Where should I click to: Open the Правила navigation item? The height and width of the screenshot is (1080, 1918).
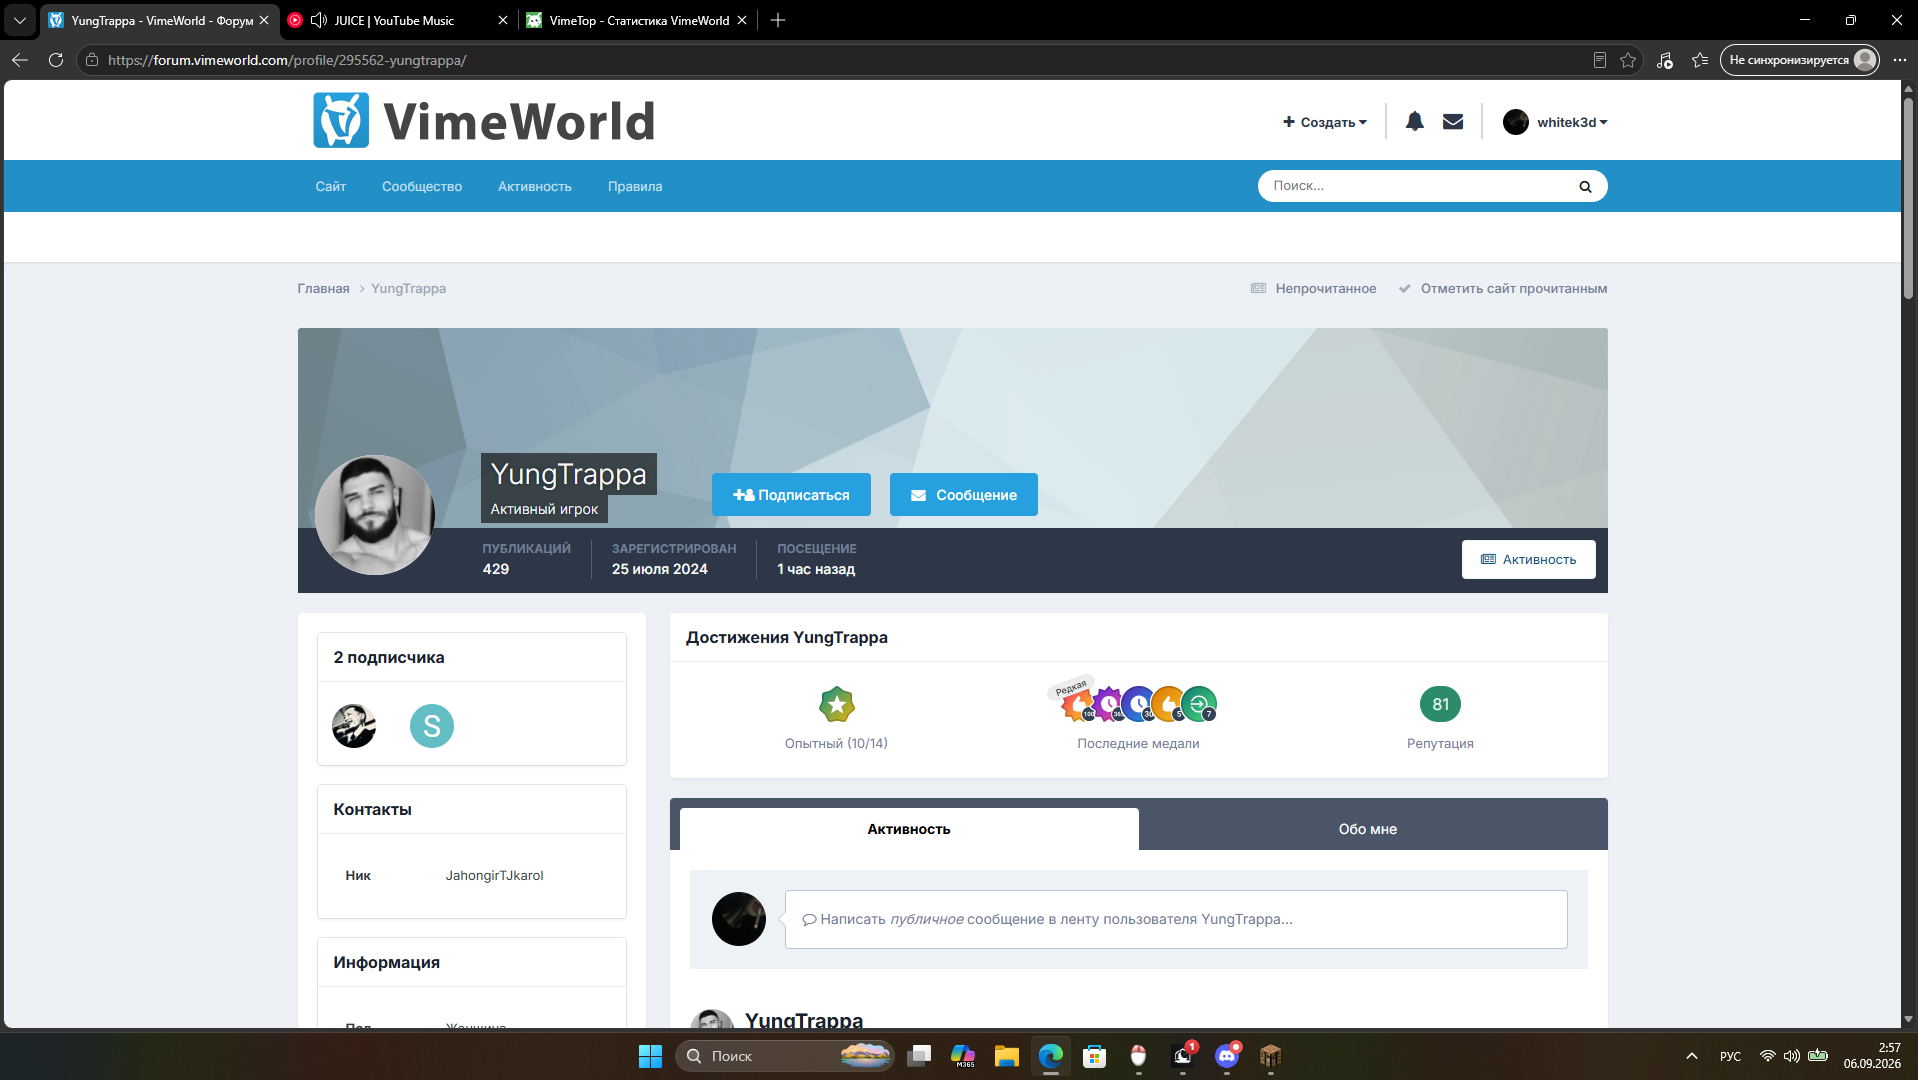635,186
